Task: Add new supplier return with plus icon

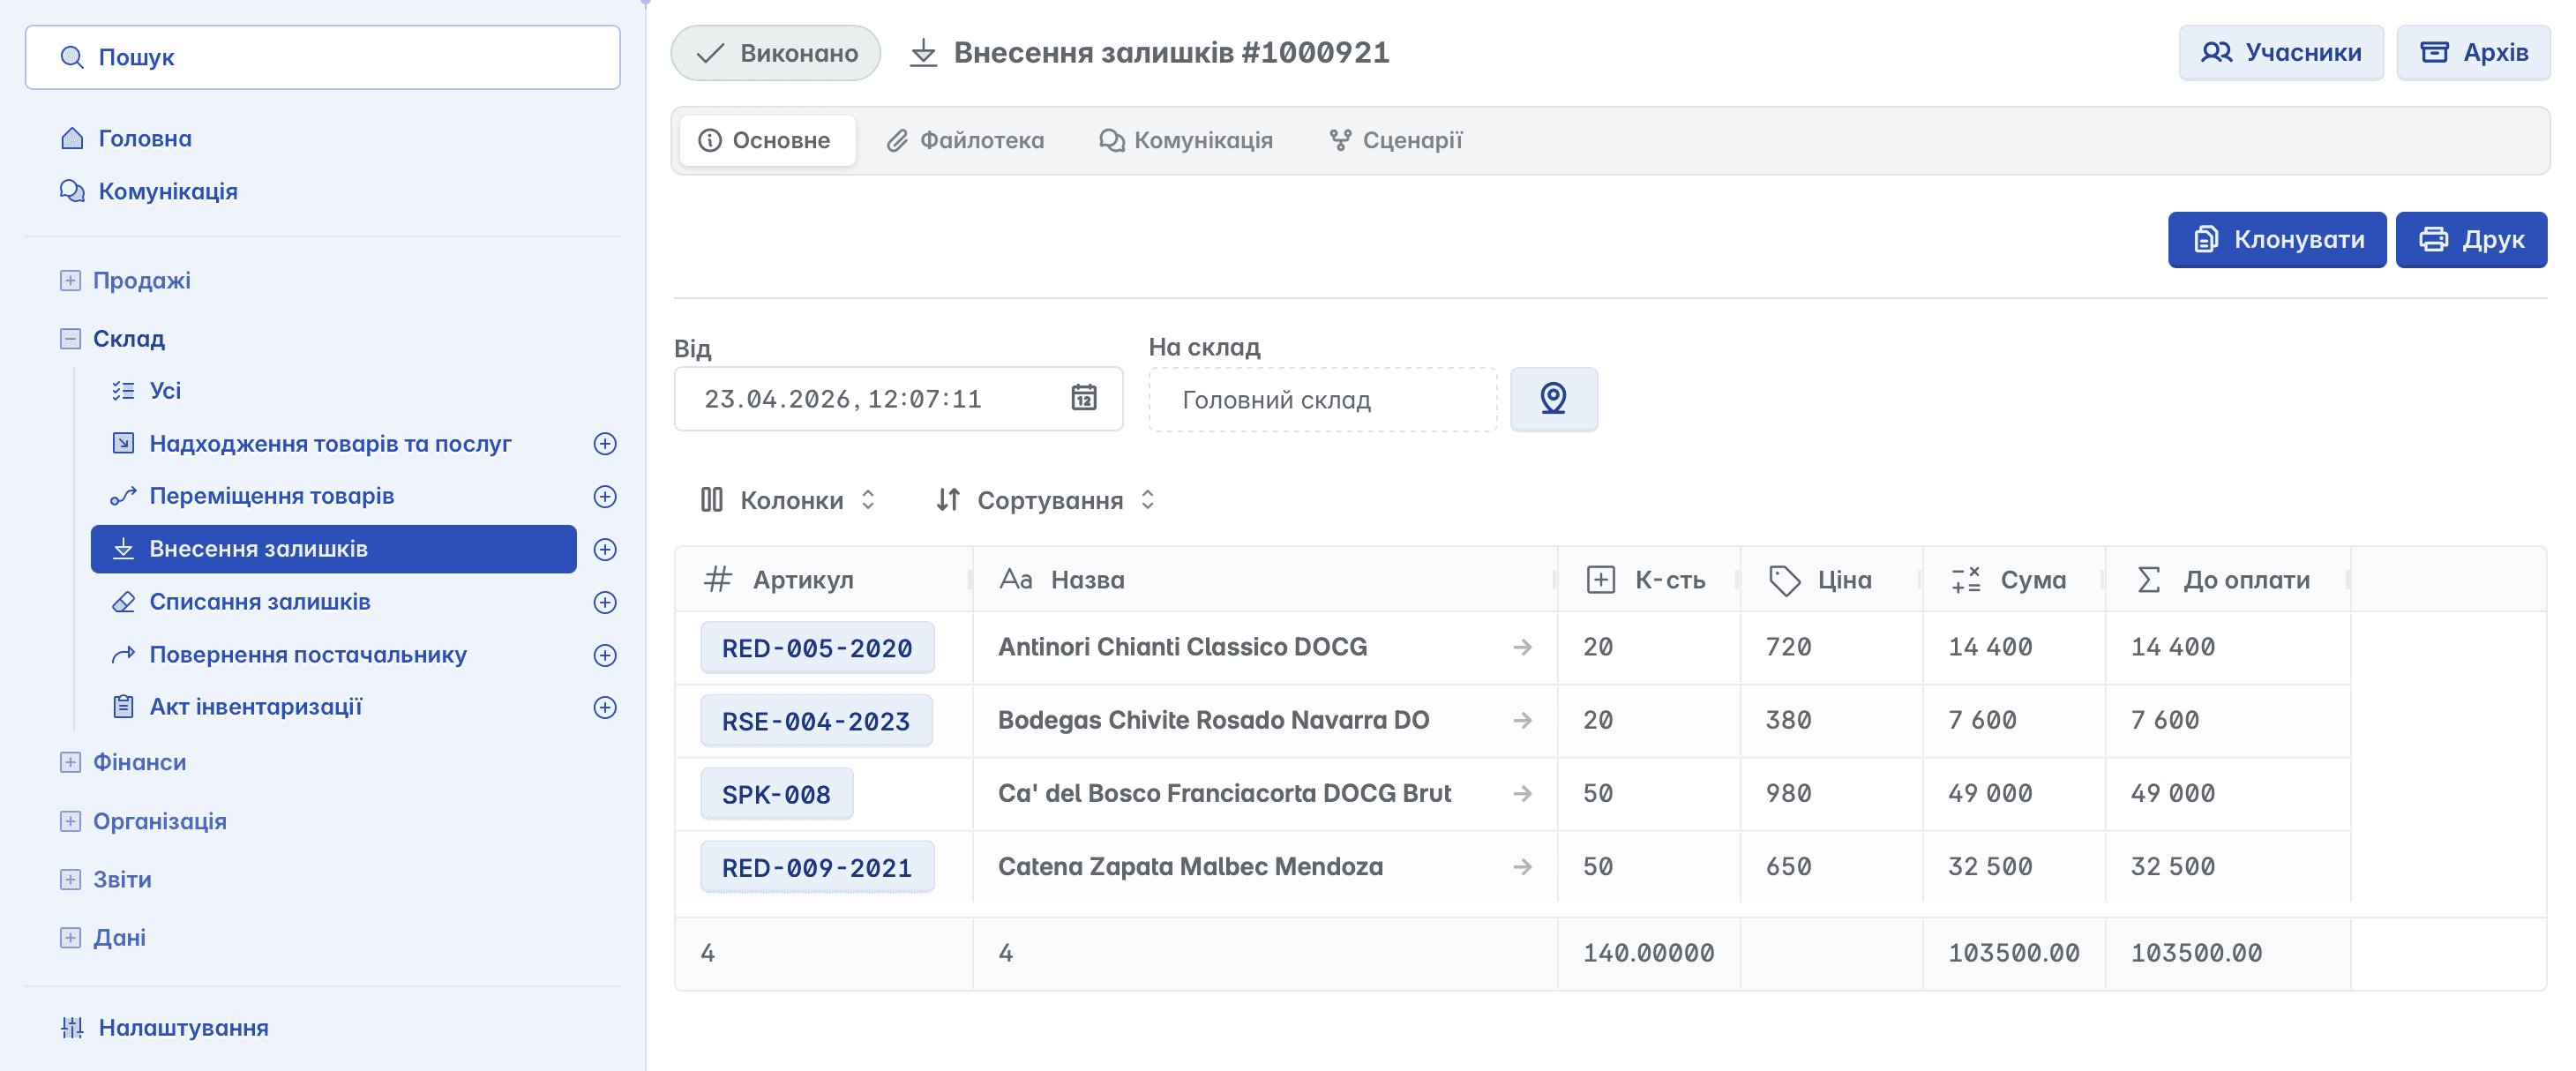Action: [605, 655]
